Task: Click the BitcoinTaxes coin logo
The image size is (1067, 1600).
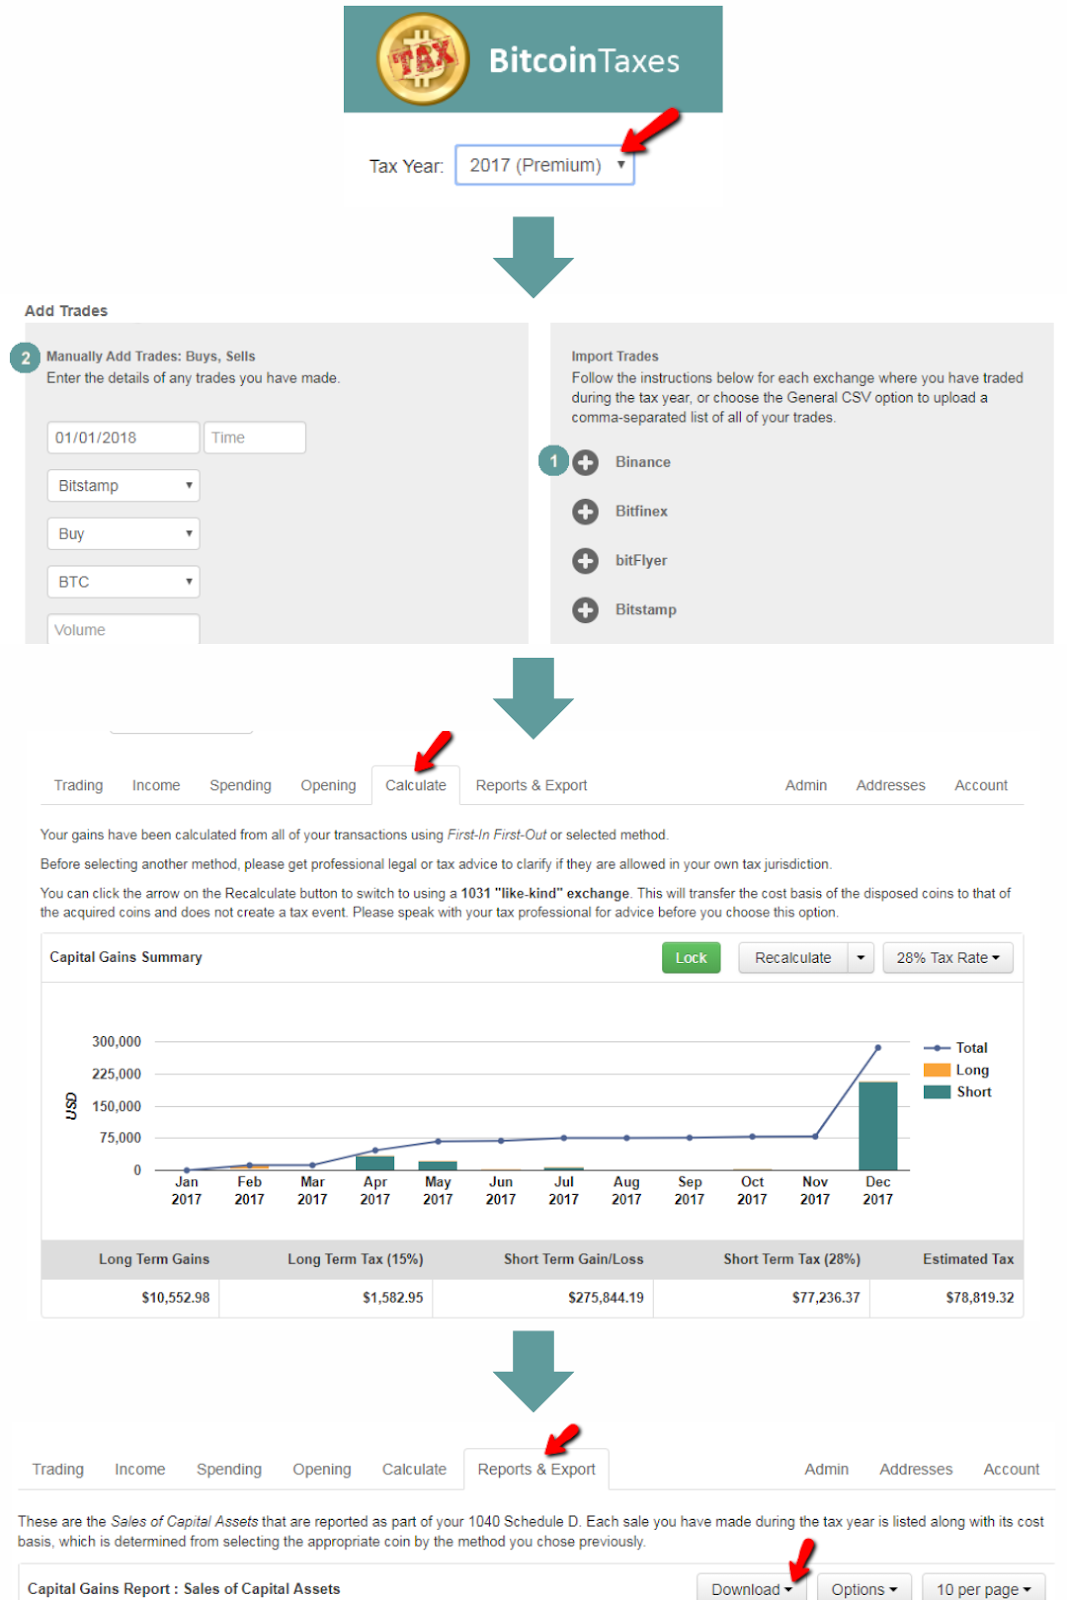Action: click(423, 59)
